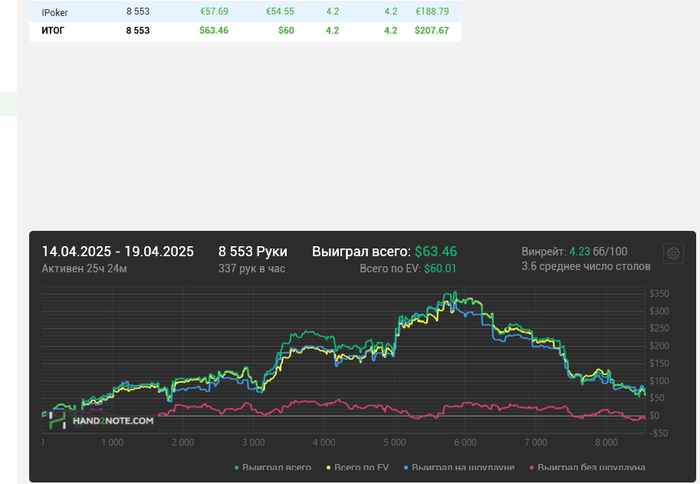Viewport: 700px width, 484px height.
Task: Open the chart settings gear icon
Action: click(673, 253)
